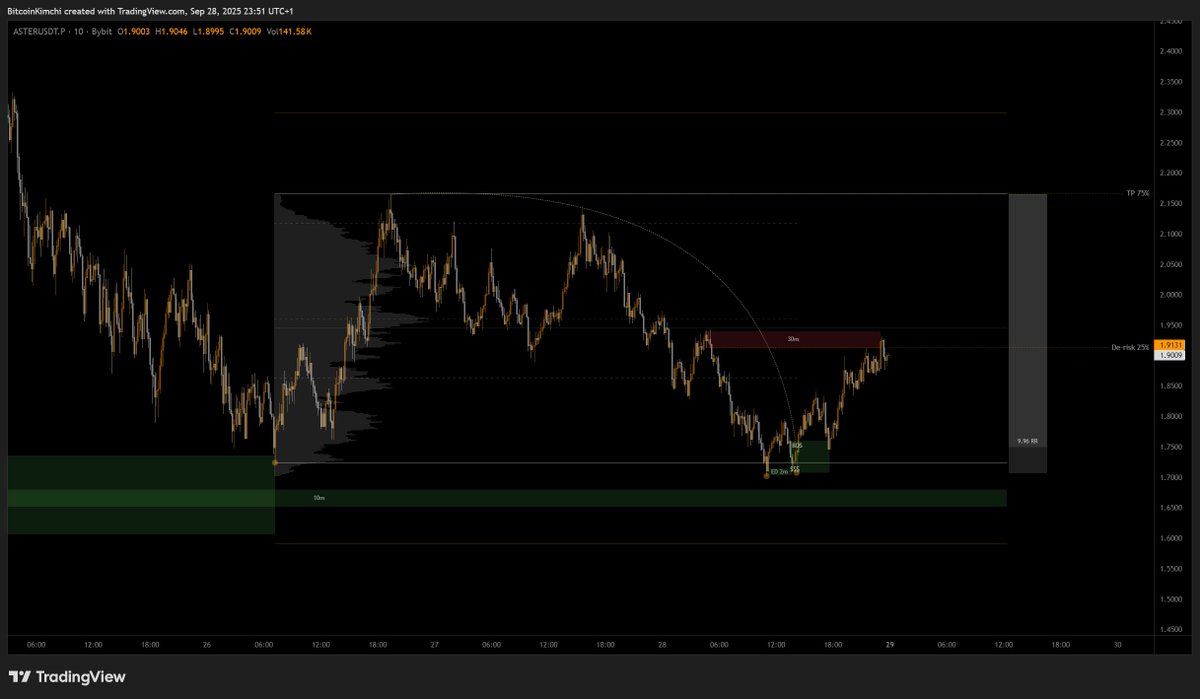
Task: Open the 10-minute interval selector
Action: [x=78, y=31]
